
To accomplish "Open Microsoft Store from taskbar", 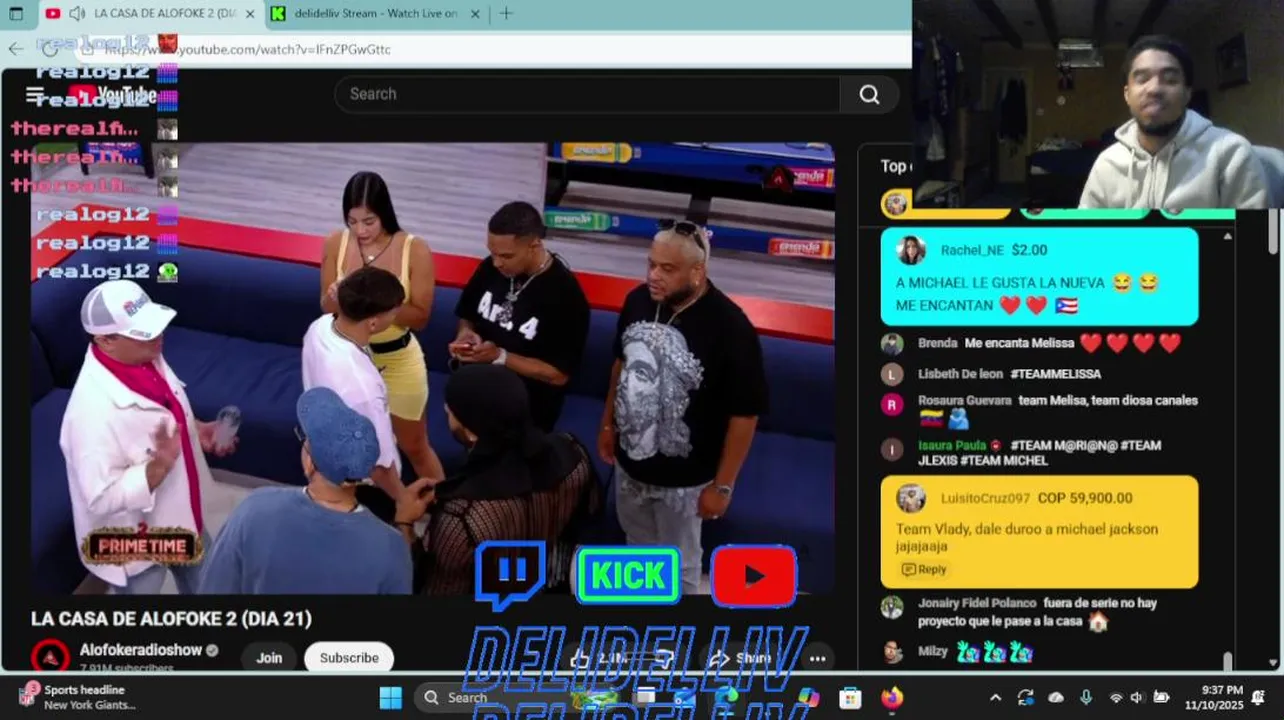I will point(850,697).
